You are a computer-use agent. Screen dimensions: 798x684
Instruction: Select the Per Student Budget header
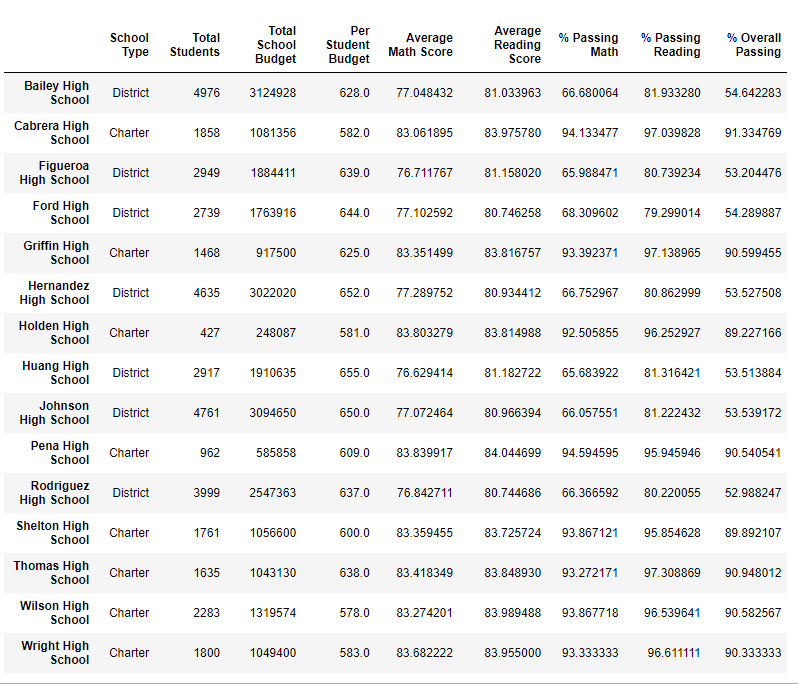(348, 45)
